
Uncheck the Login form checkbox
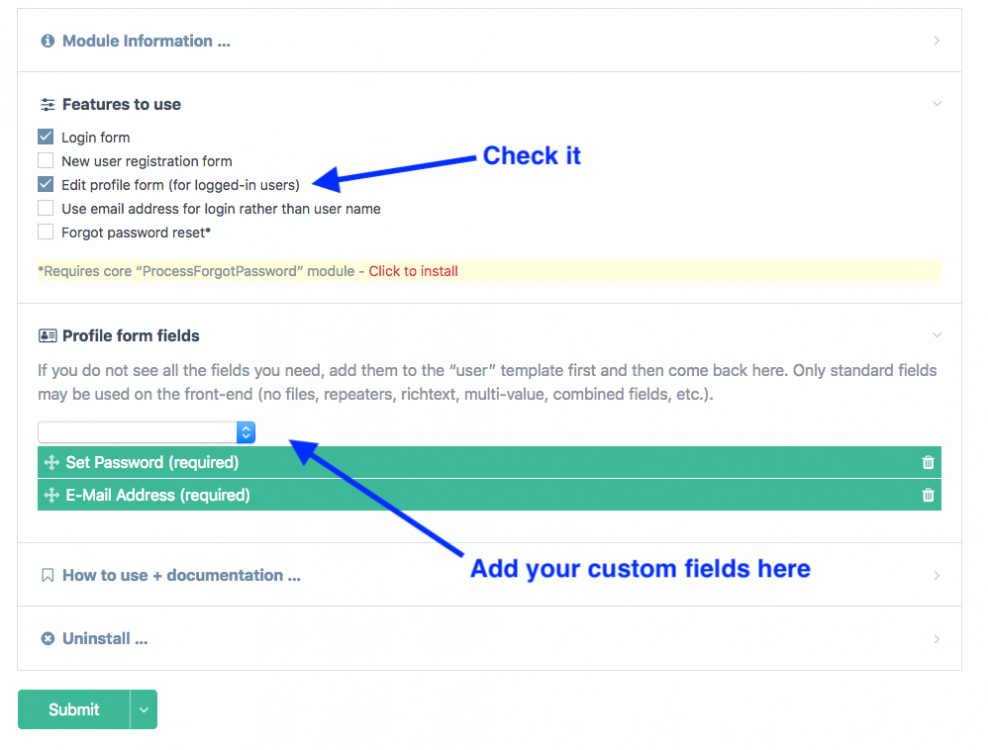(46, 137)
